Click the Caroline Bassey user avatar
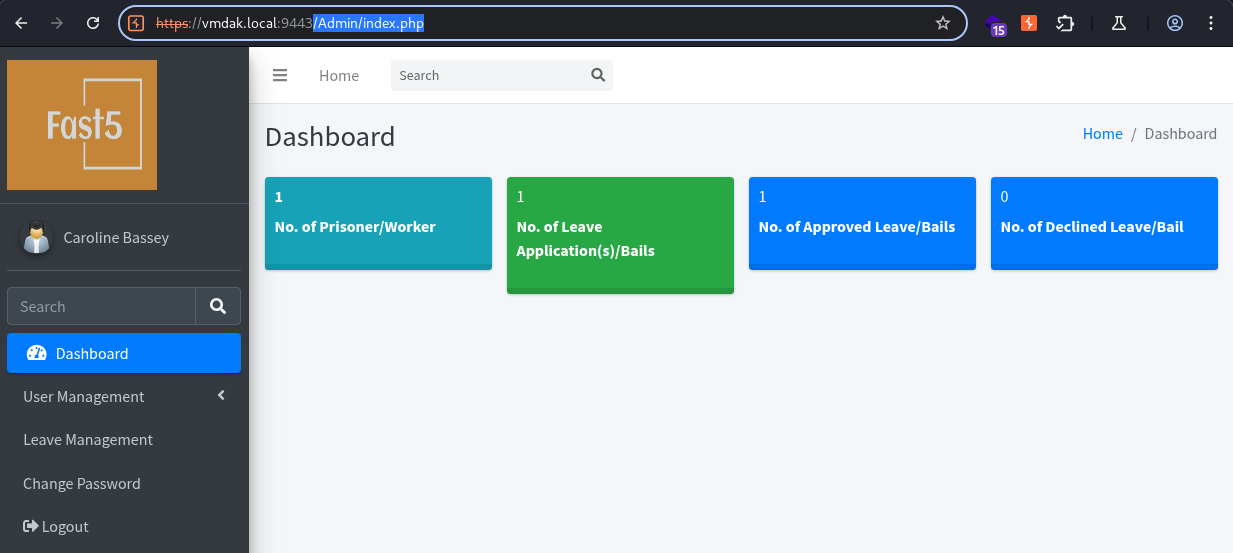This screenshot has height=553, width=1233. tap(37, 237)
